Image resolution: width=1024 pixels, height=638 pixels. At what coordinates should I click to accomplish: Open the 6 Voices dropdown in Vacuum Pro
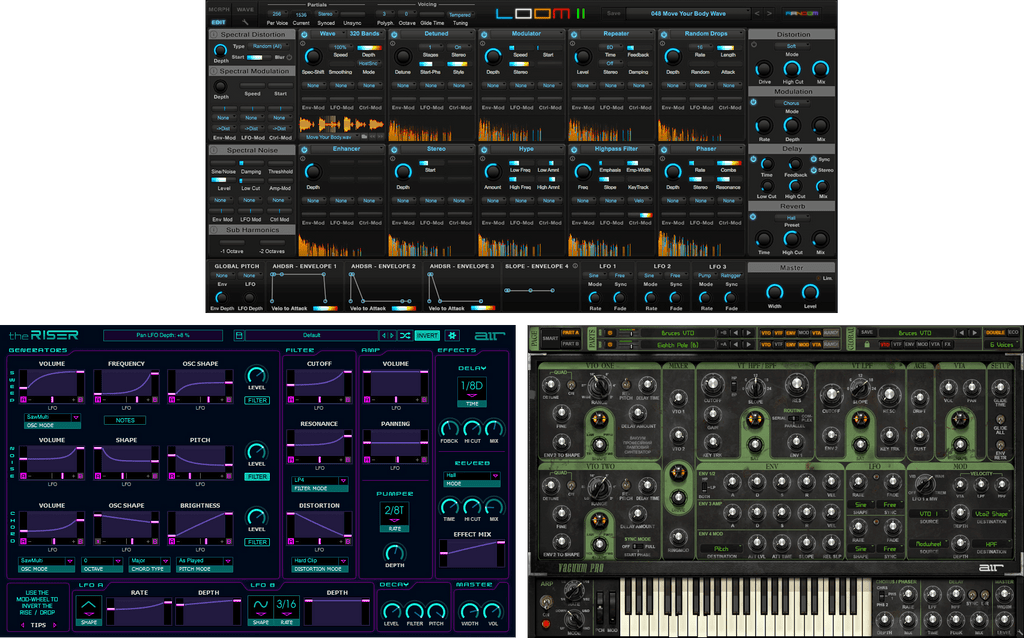(1002, 345)
